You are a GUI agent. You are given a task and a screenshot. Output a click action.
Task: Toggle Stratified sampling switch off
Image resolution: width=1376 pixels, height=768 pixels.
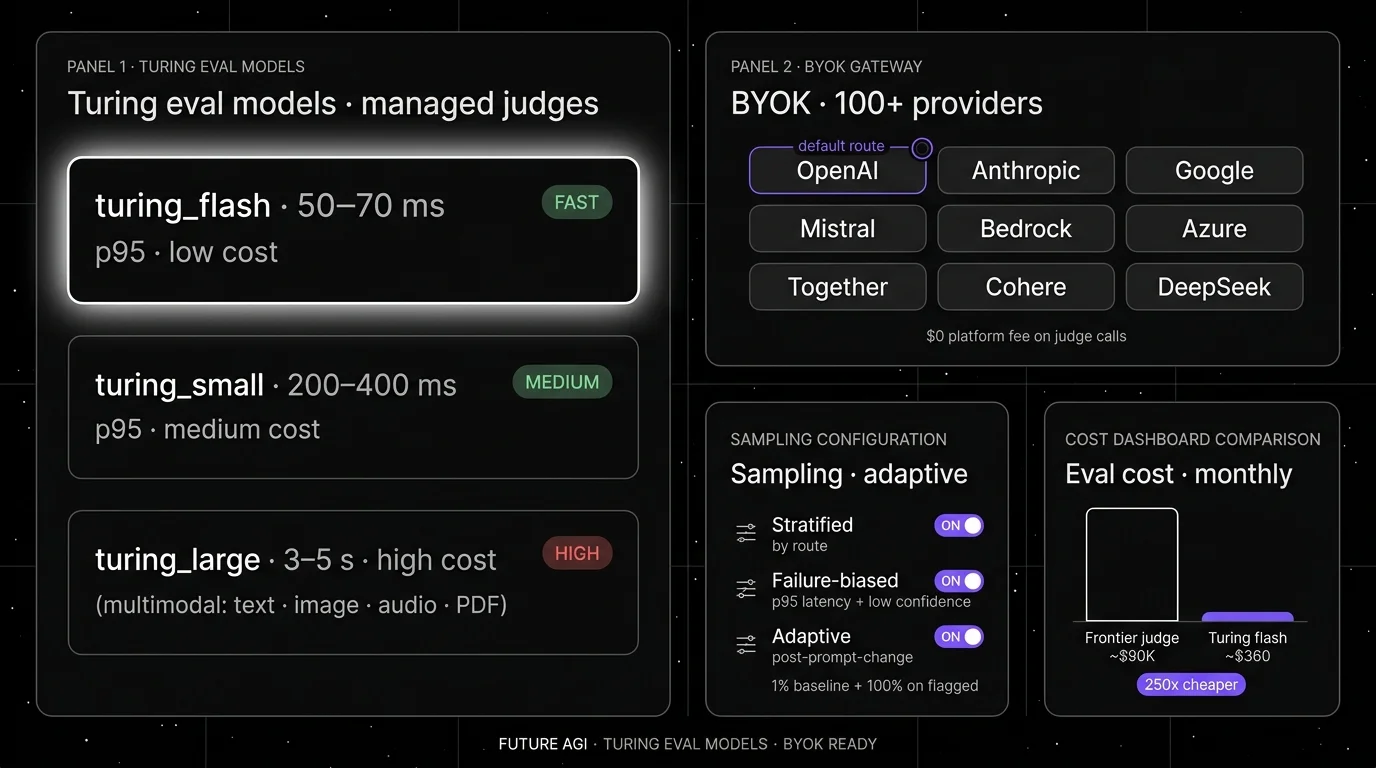click(x=959, y=525)
